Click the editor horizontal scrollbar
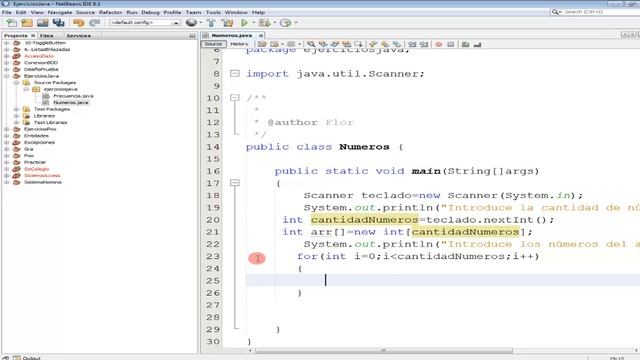The width and height of the screenshot is (640, 360). point(384,351)
